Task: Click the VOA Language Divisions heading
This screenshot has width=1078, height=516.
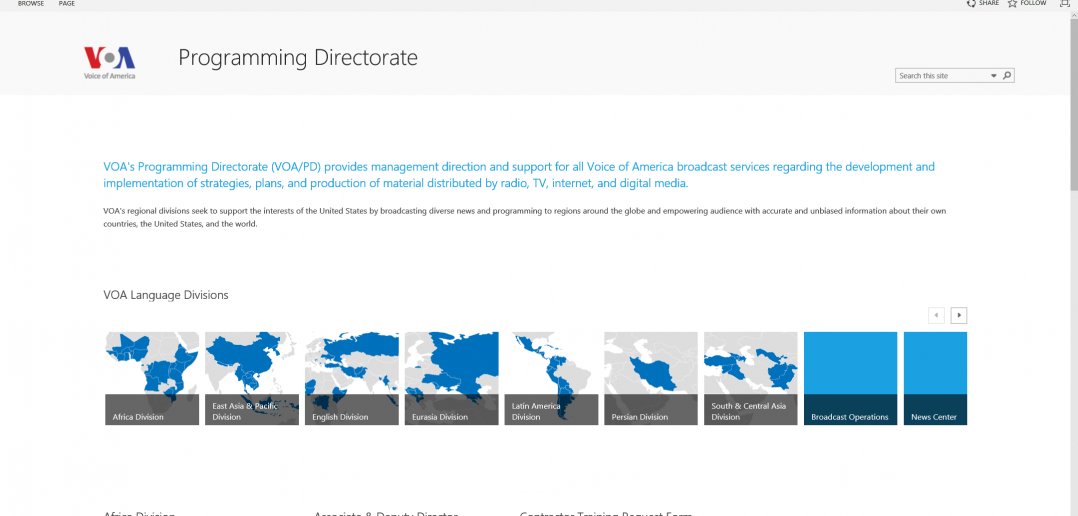Action: pos(166,295)
